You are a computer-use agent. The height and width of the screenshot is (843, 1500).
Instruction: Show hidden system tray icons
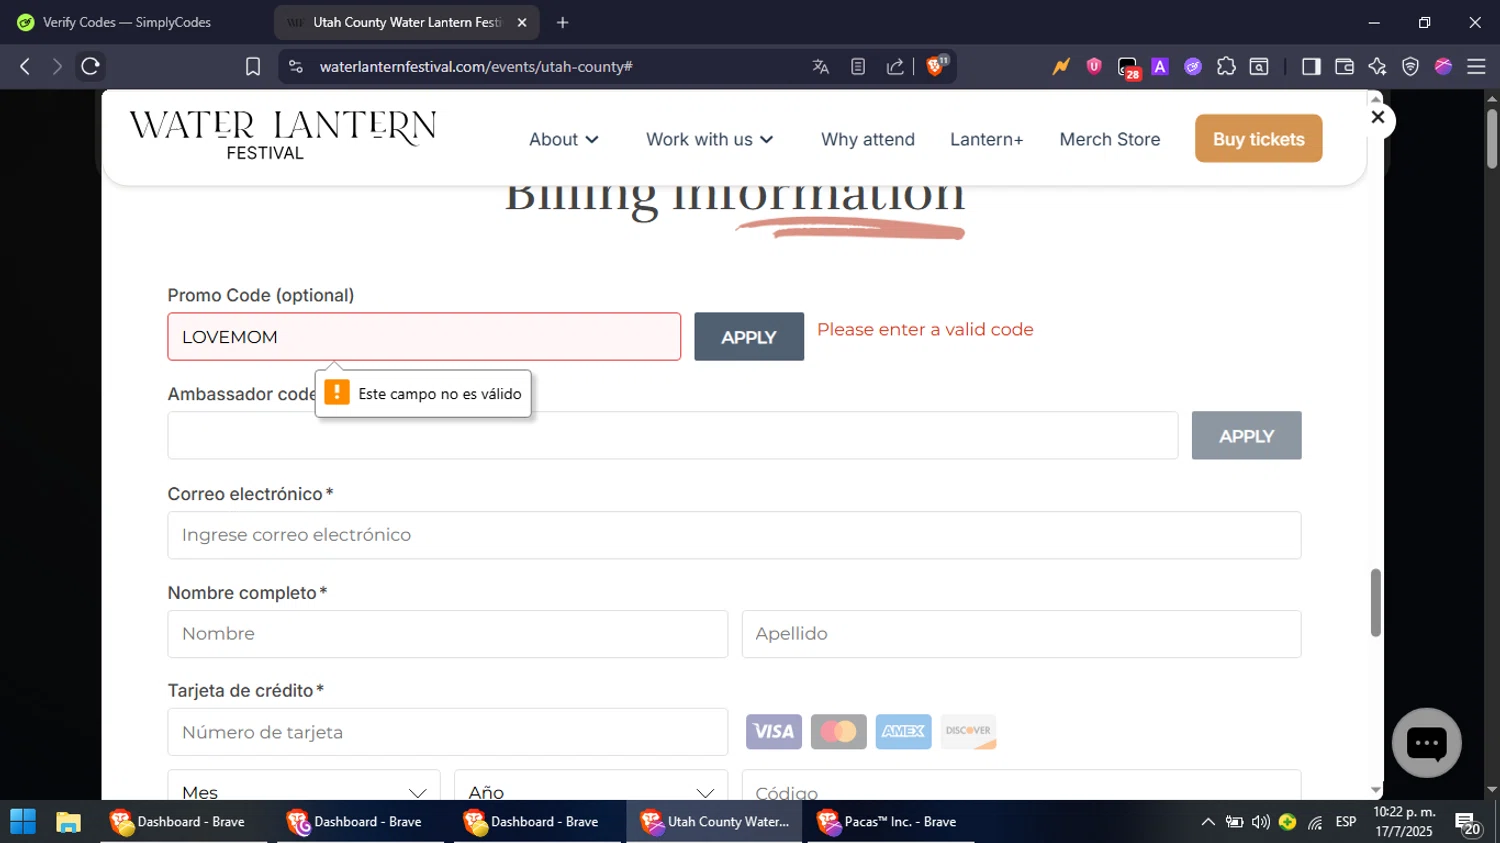(x=1208, y=822)
